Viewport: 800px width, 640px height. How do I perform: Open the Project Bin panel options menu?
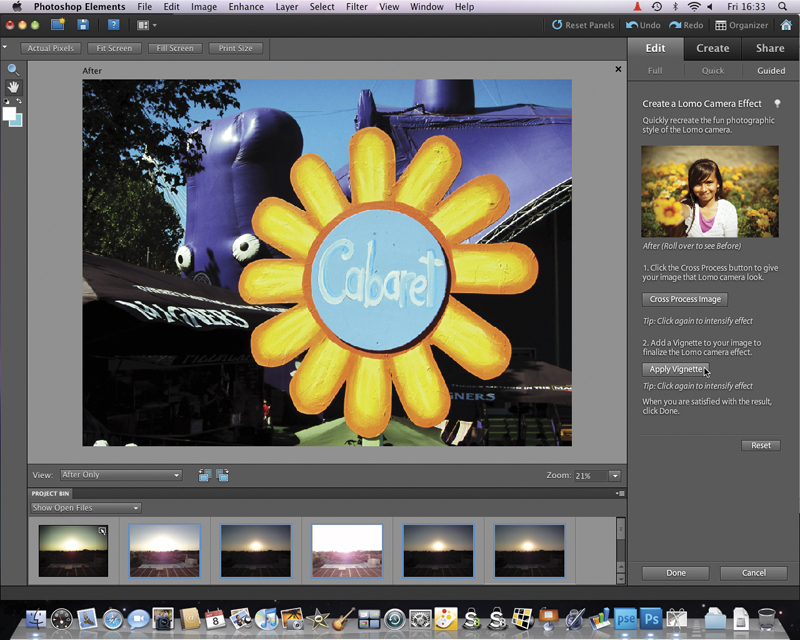pos(620,494)
